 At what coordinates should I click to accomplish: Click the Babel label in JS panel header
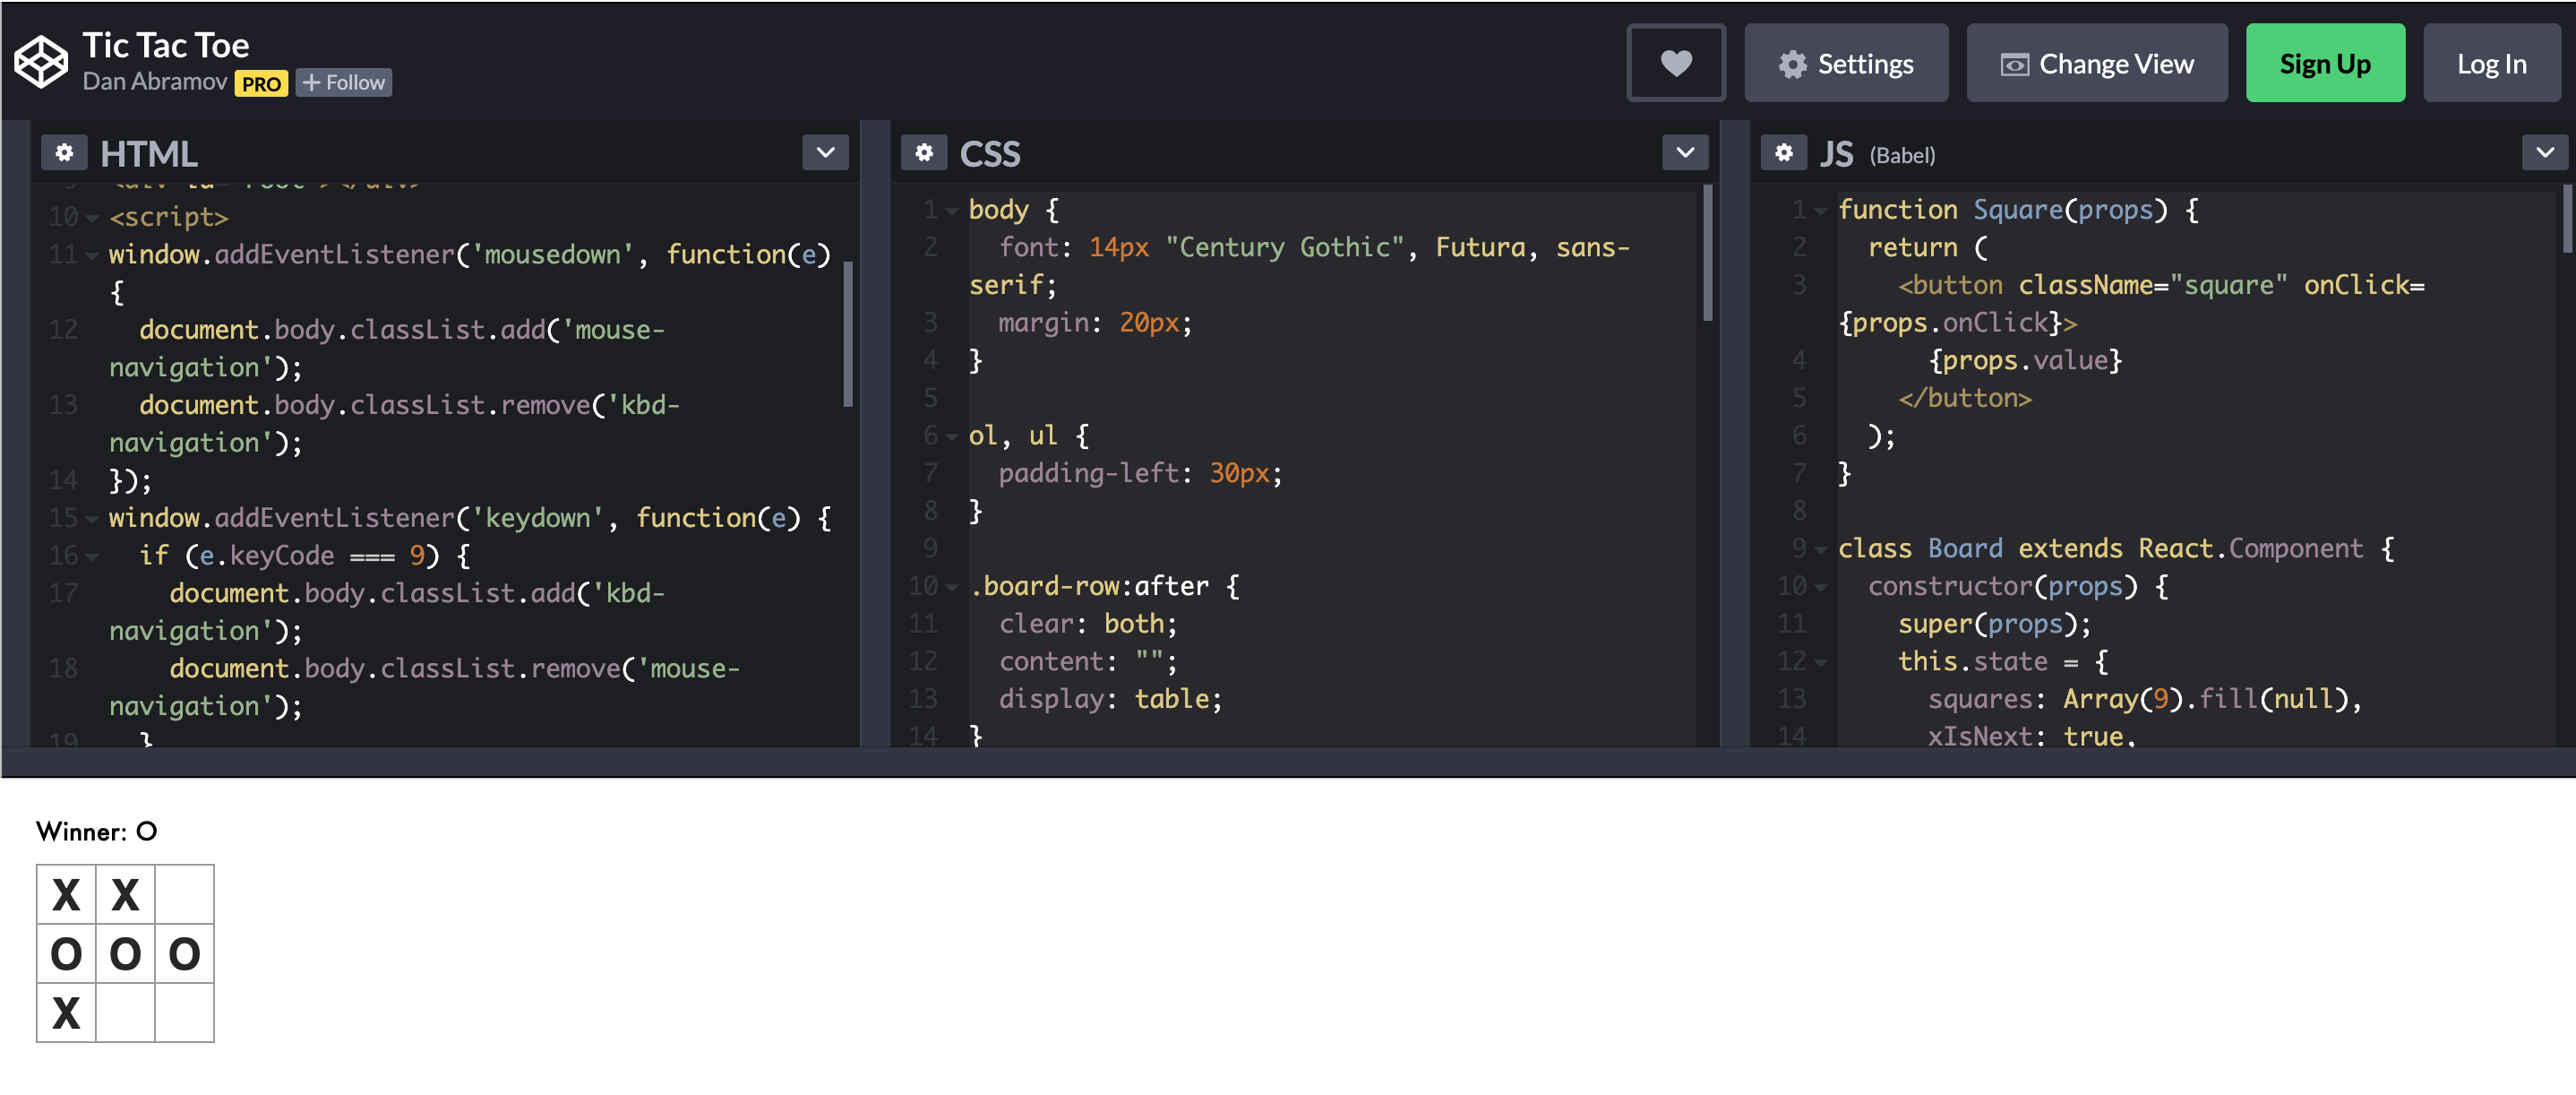click(1904, 154)
